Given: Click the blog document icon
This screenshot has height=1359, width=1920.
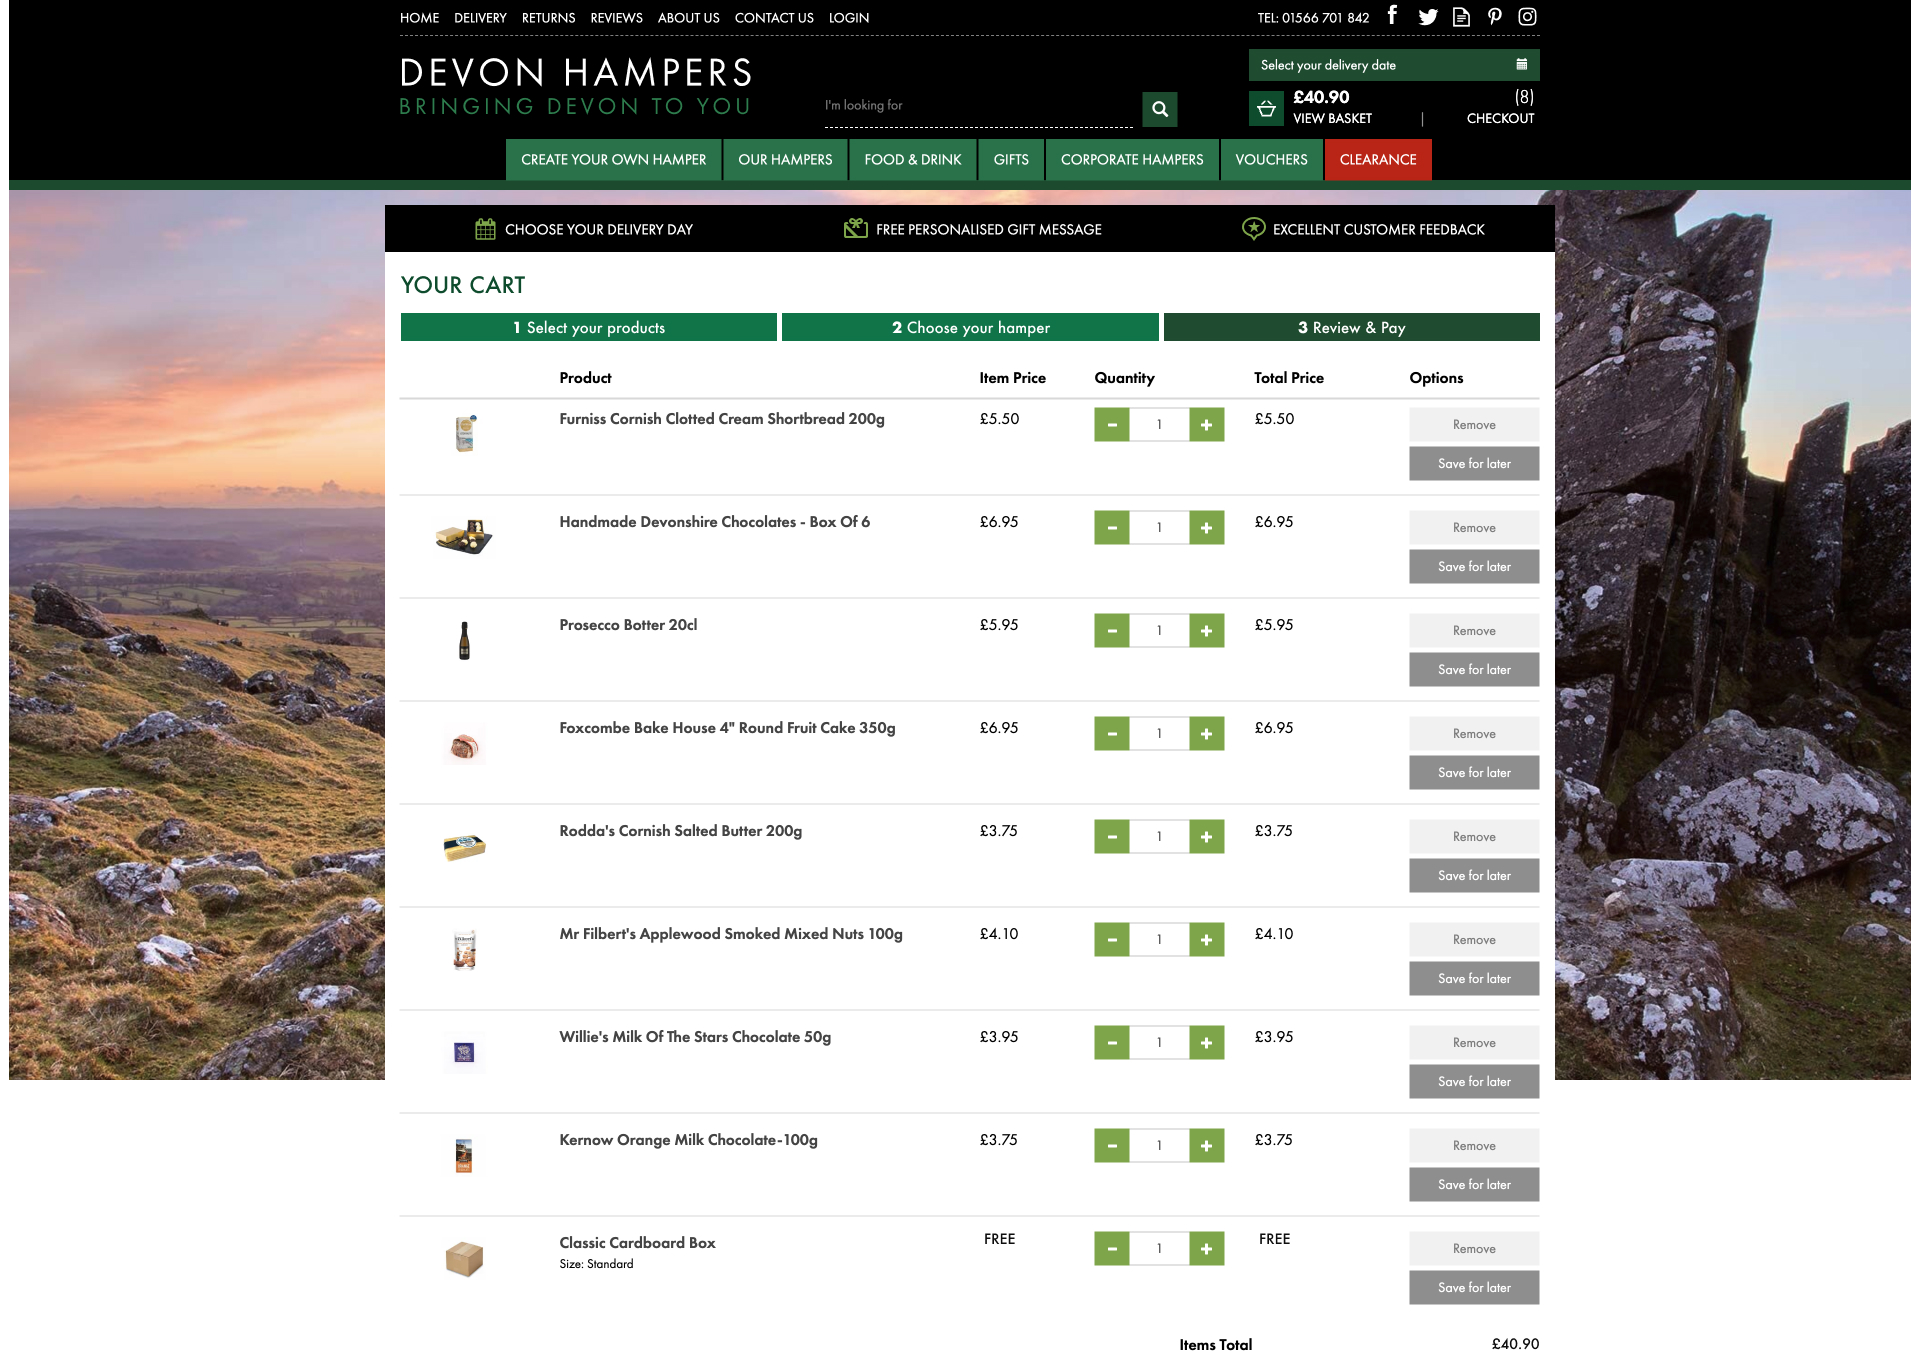Looking at the screenshot, I should (x=1461, y=17).
